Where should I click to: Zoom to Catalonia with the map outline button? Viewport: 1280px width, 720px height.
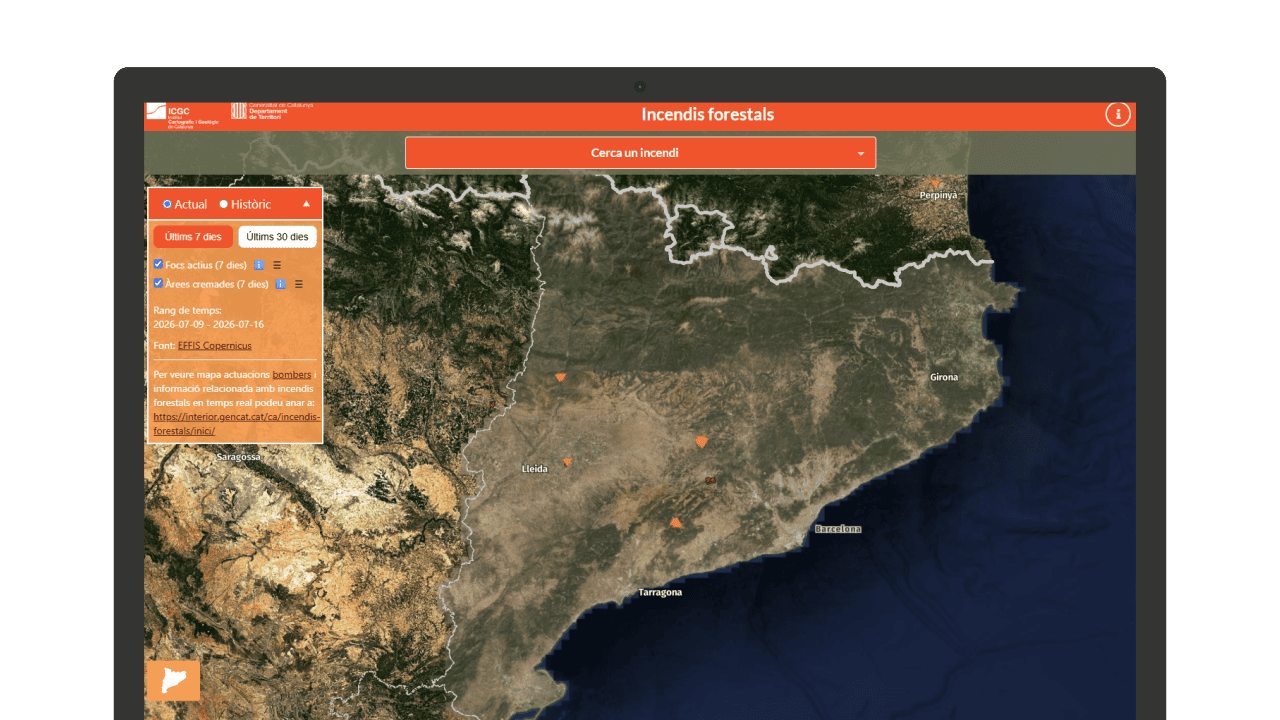[x=173, y=680]
